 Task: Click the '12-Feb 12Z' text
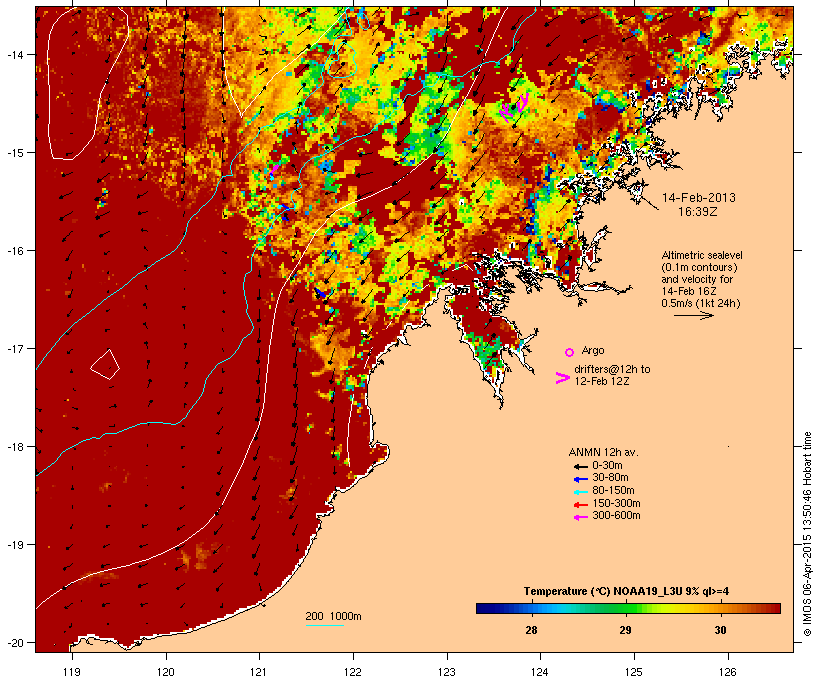pyautogui.click(x=602, y=381)
